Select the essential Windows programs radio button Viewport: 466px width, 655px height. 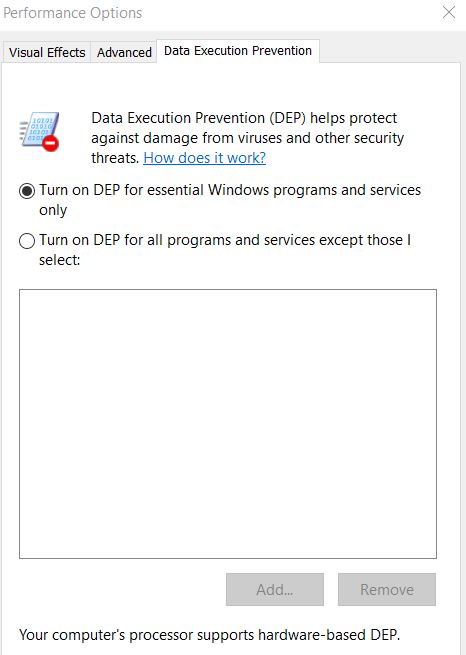point(27,191)
